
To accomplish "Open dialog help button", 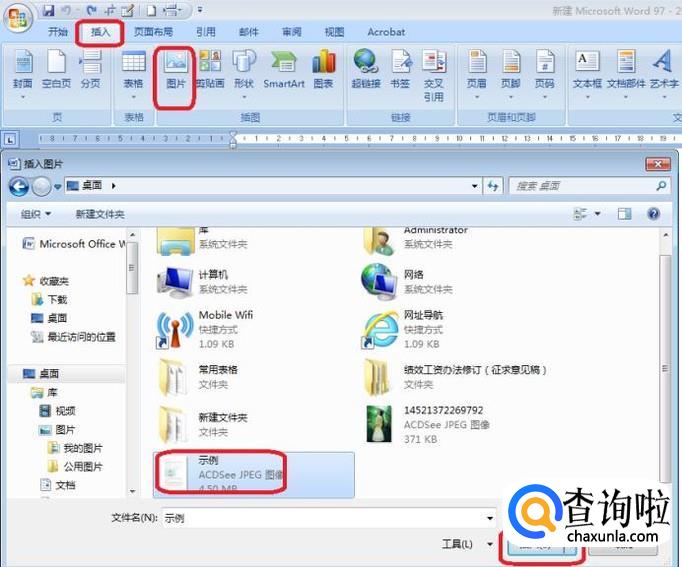I will pyautogui.click(x=653, y=213).
